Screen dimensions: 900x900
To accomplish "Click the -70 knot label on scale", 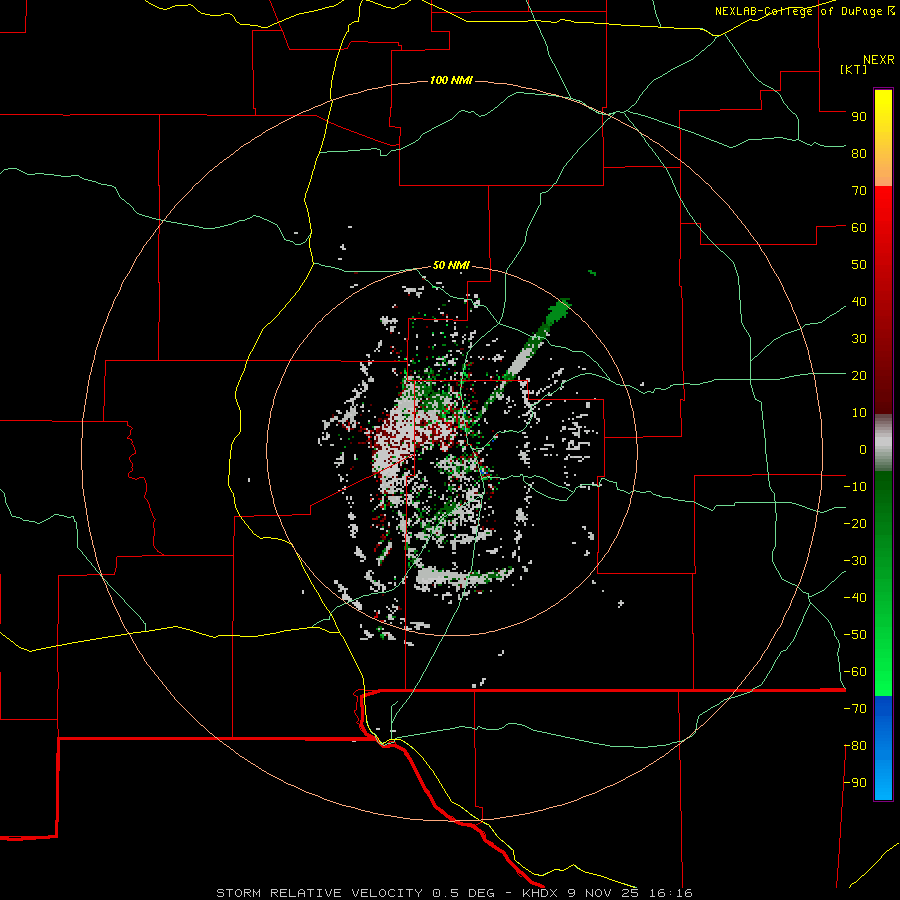I will coord(855,709).
